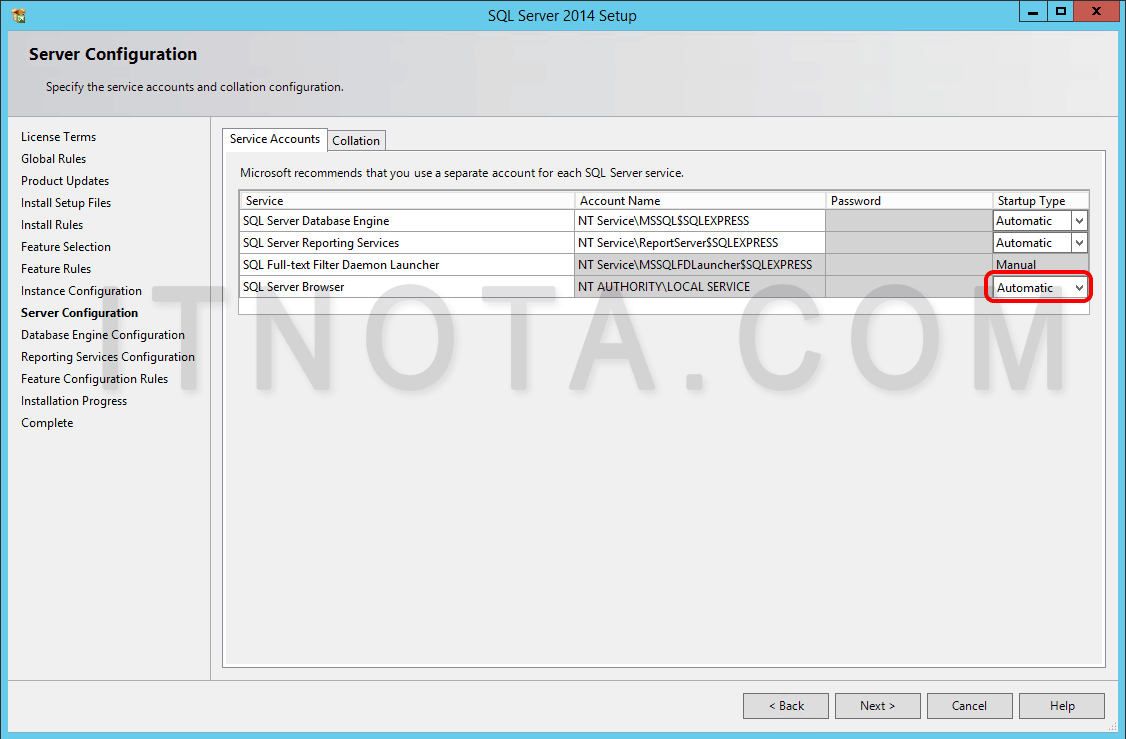
Task: Open SQL Server Browser Startup Type dropdown
Action: coord(1079,287)
